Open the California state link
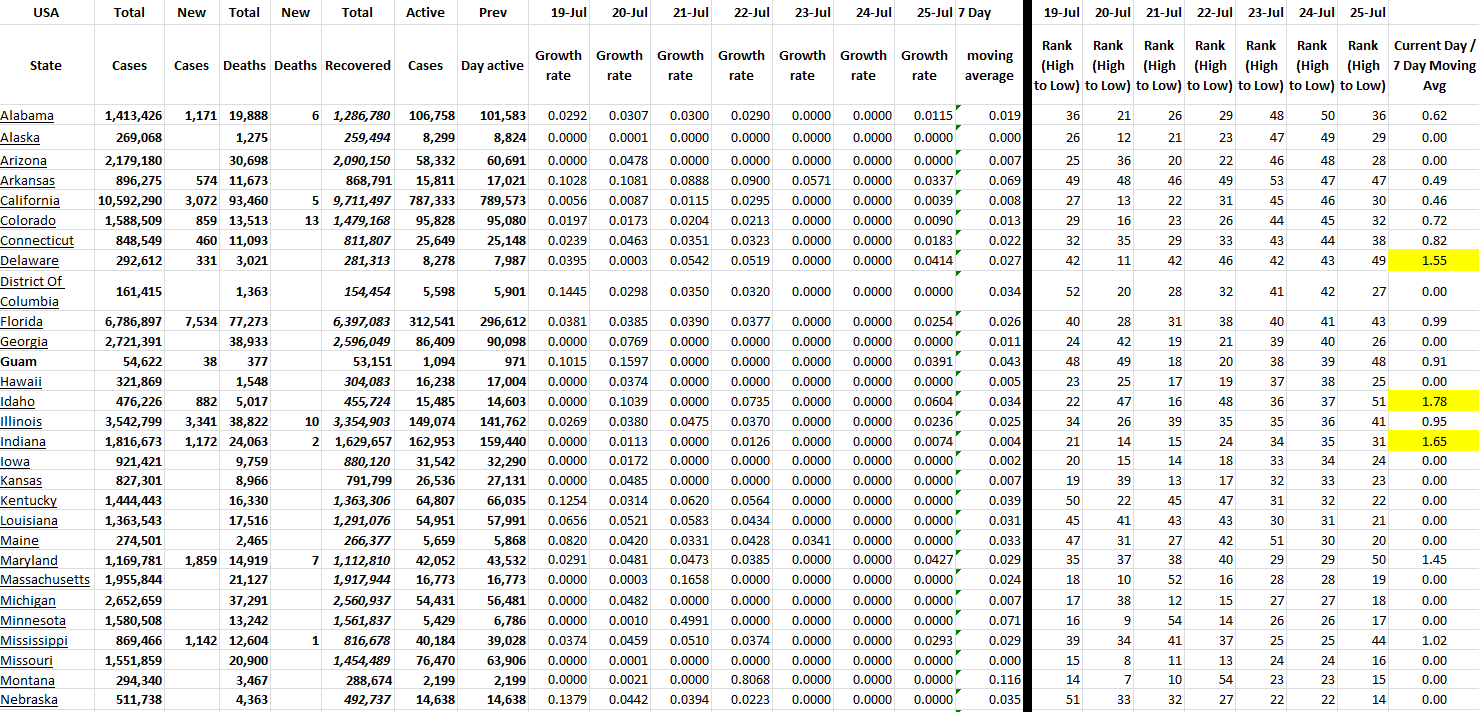 [32, 201]
